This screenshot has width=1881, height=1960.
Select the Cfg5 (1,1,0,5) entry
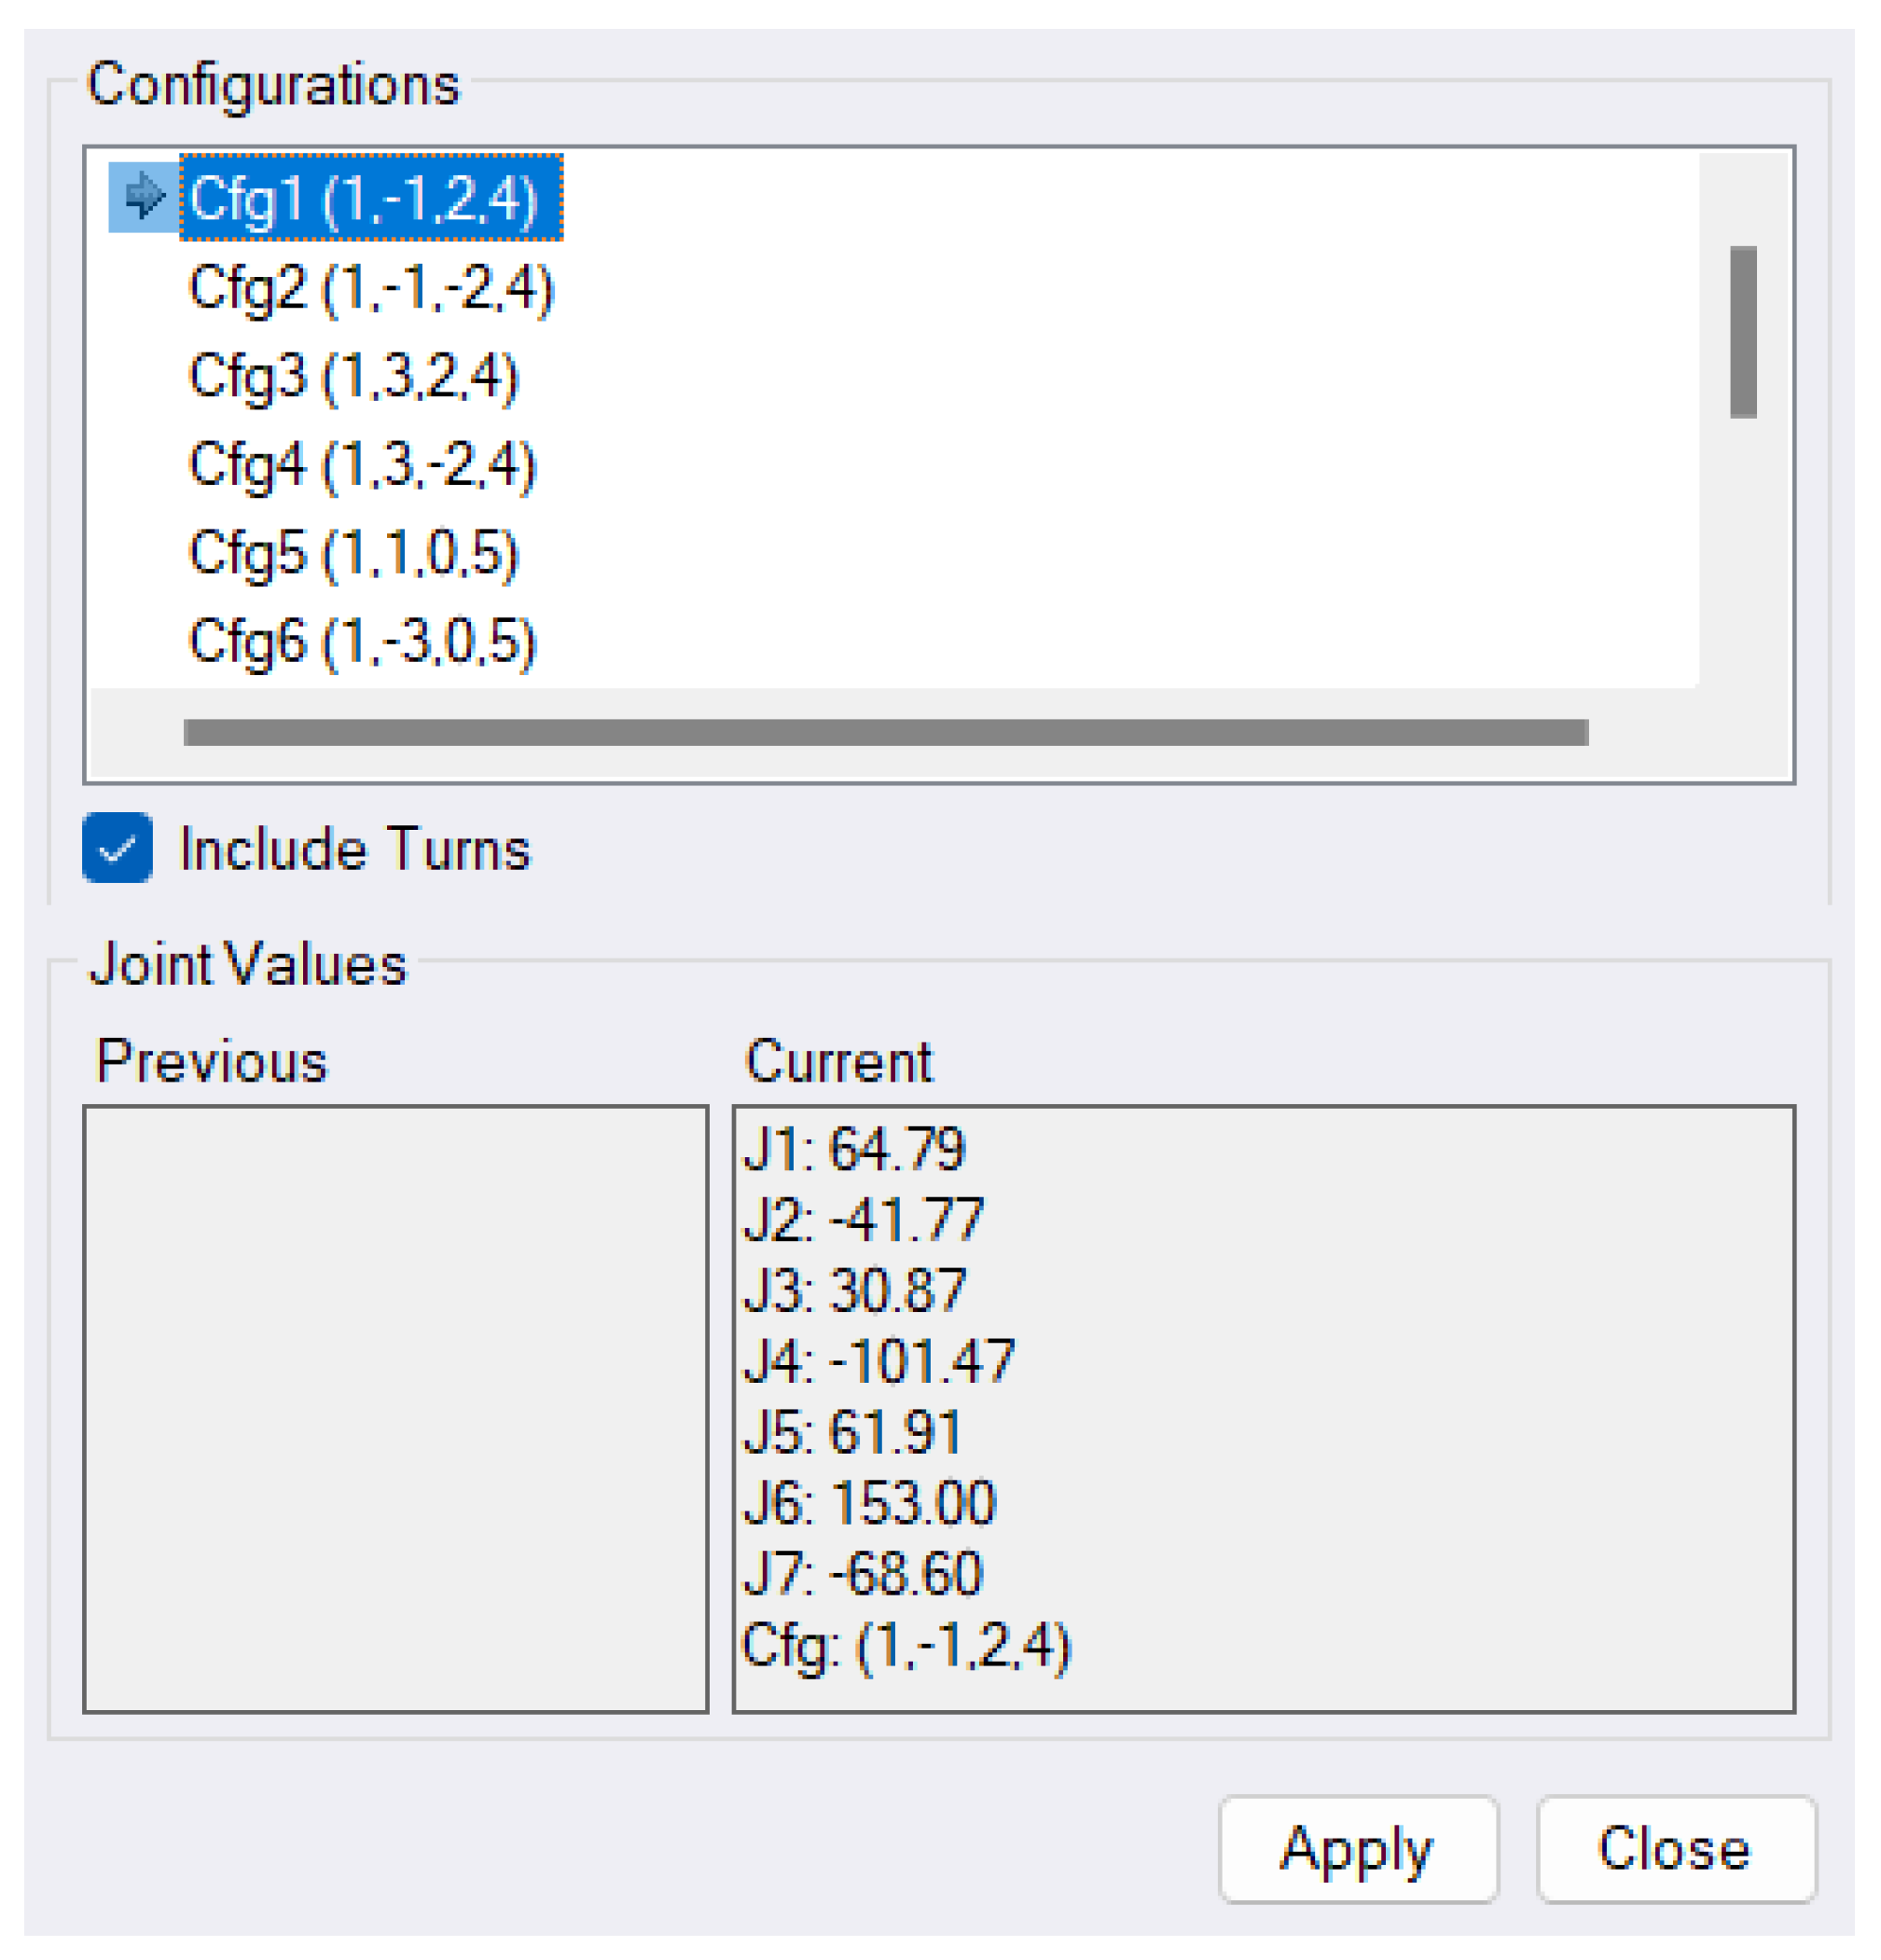353,553
